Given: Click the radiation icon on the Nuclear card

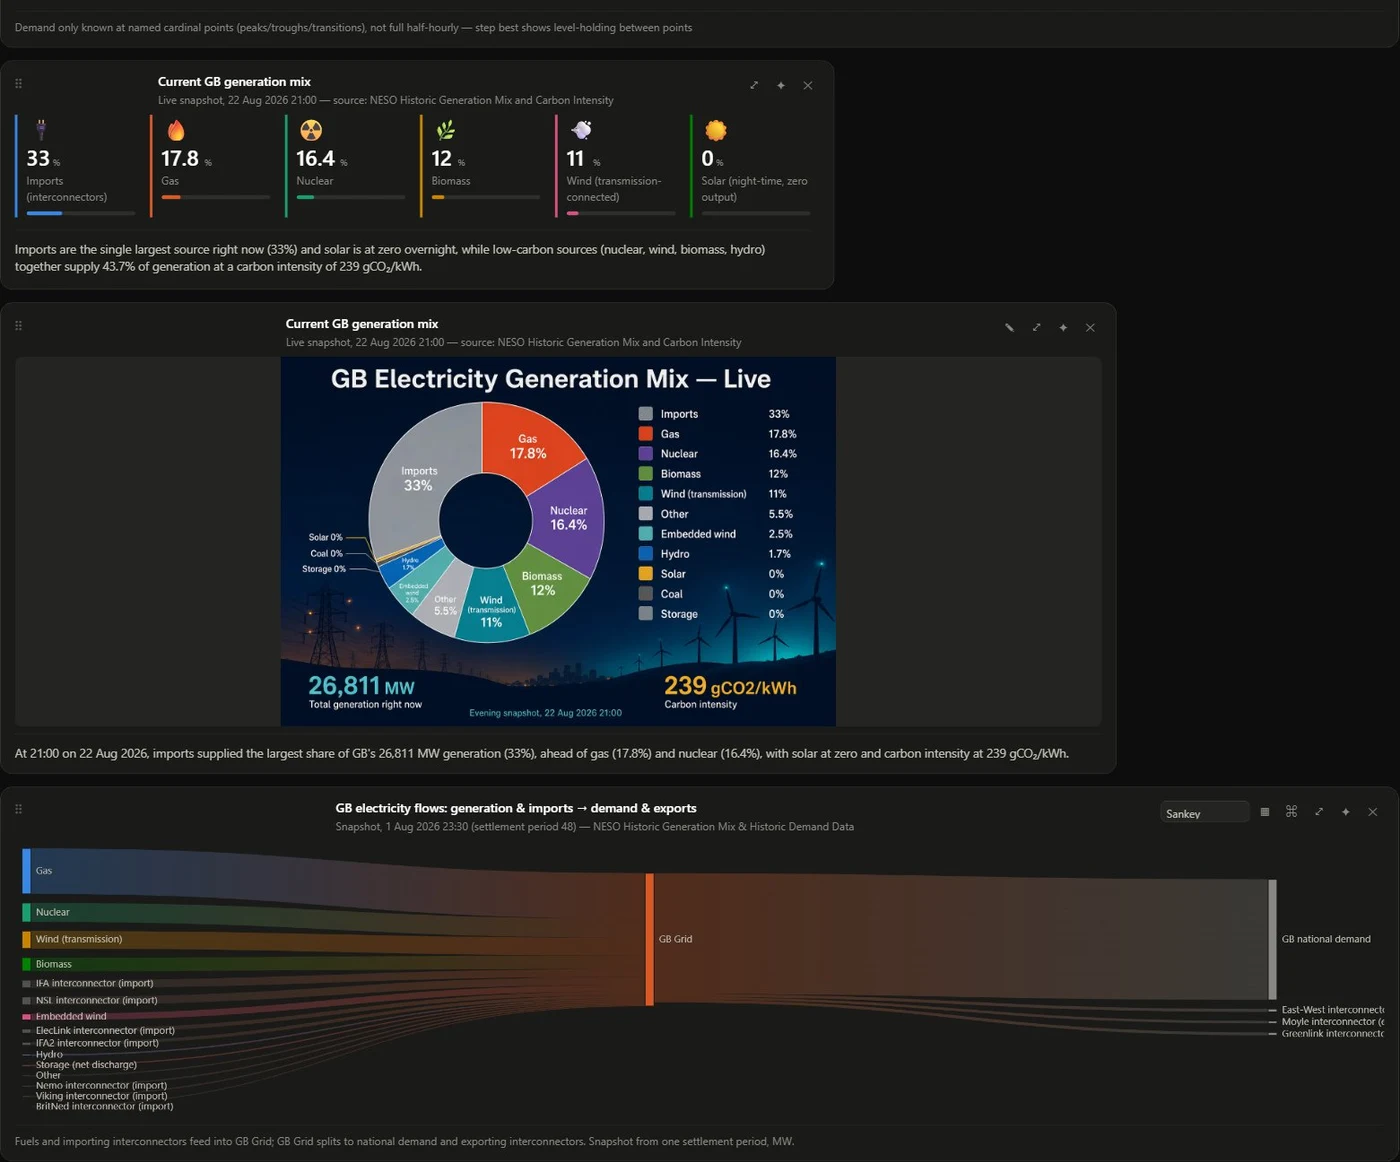Looking at the screenshot, I should click(311, 130).
